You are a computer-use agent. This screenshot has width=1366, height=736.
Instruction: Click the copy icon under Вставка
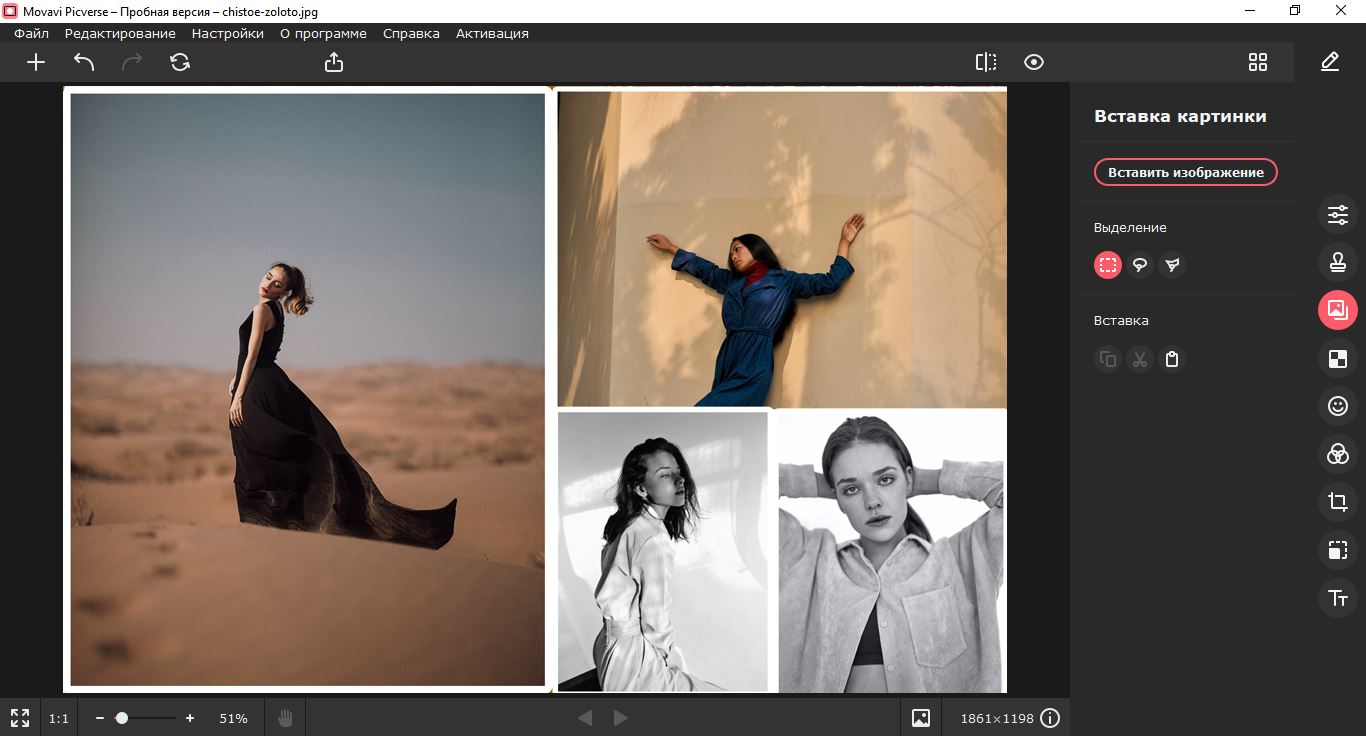(1108, 359)
